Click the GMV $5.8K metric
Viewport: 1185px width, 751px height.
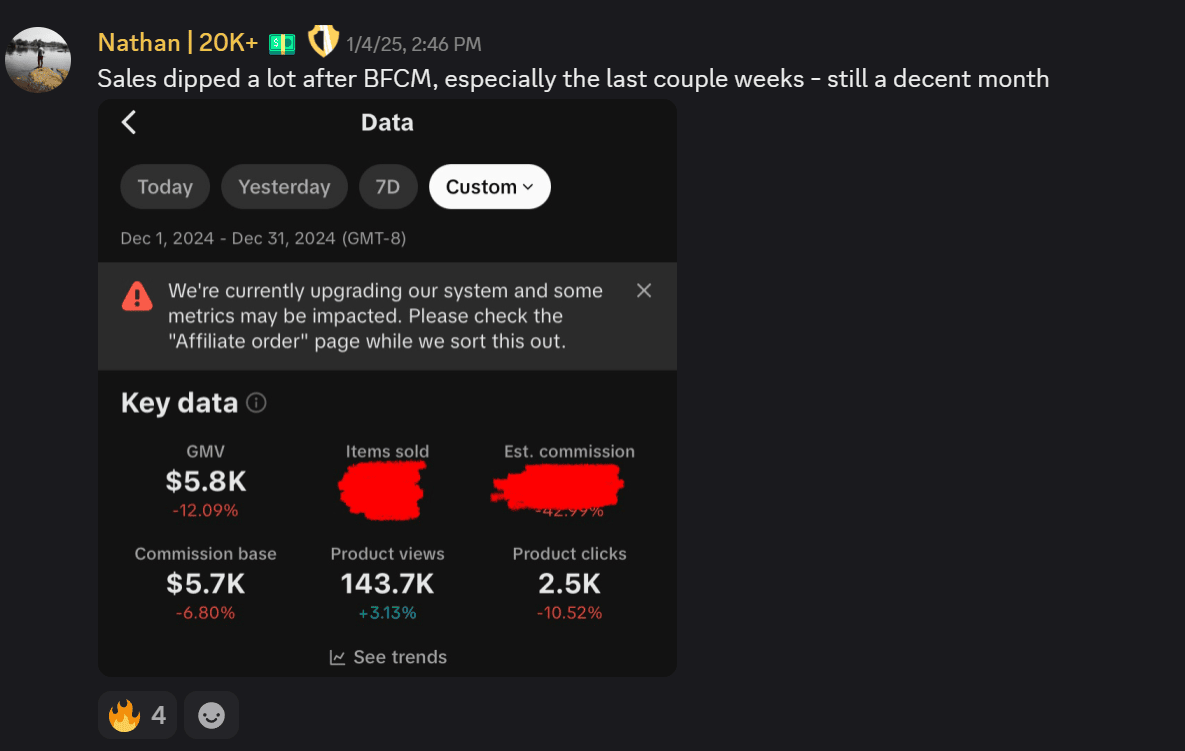pos(206,481)
